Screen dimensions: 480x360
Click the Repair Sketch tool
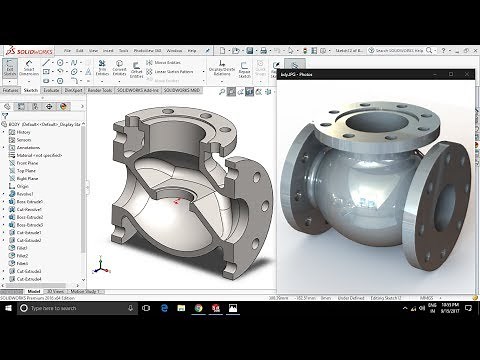(x=244, y=70)
